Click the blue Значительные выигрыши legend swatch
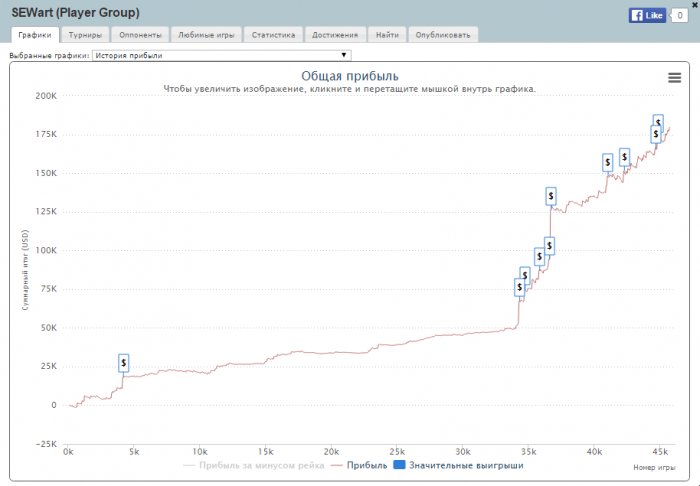 [x=399, y=465]
